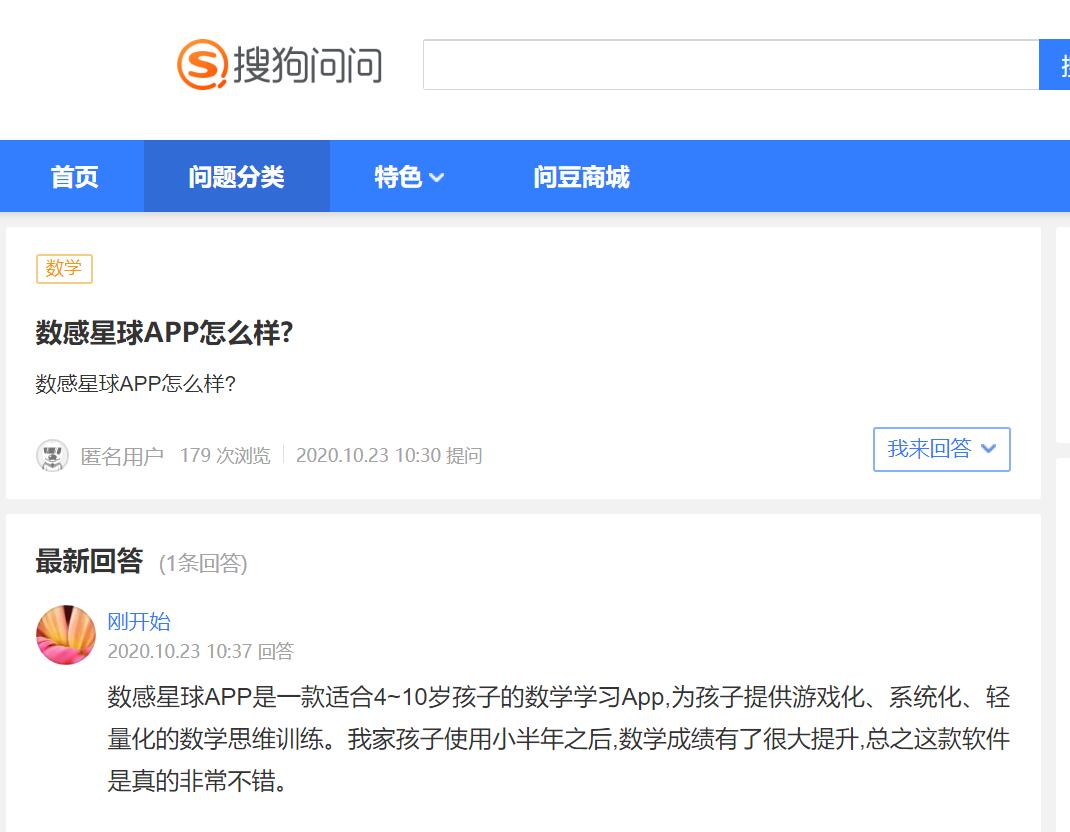Click the 2020.10.23 10:30 提问 timestamp

click(389, 455)
